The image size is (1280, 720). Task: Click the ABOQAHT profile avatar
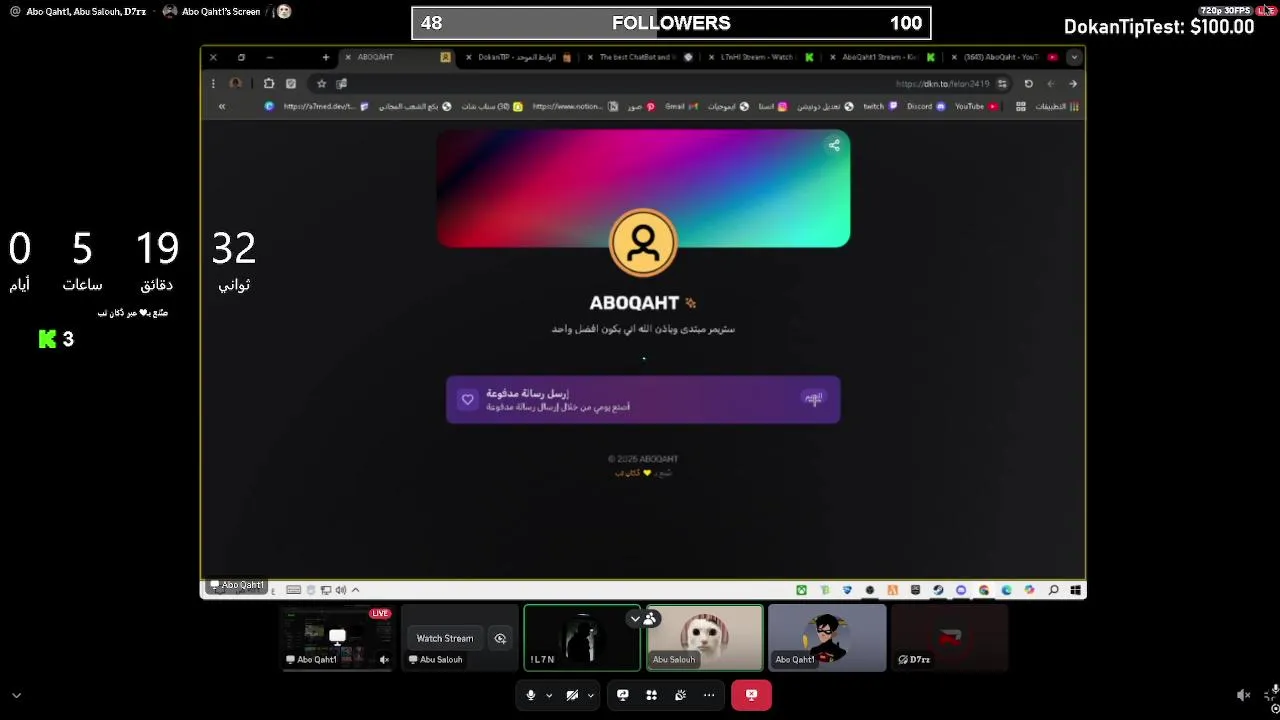tap(643, 242)
